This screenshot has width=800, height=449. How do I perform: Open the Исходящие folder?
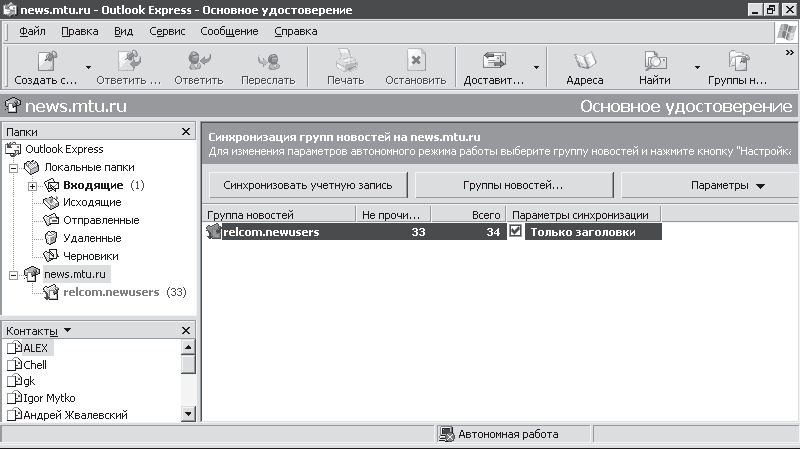92,203
